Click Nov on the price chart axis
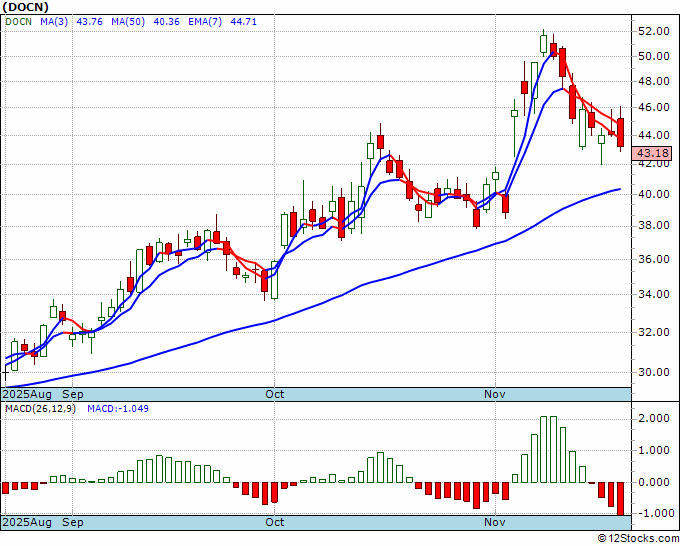 (x=495, y=395)
